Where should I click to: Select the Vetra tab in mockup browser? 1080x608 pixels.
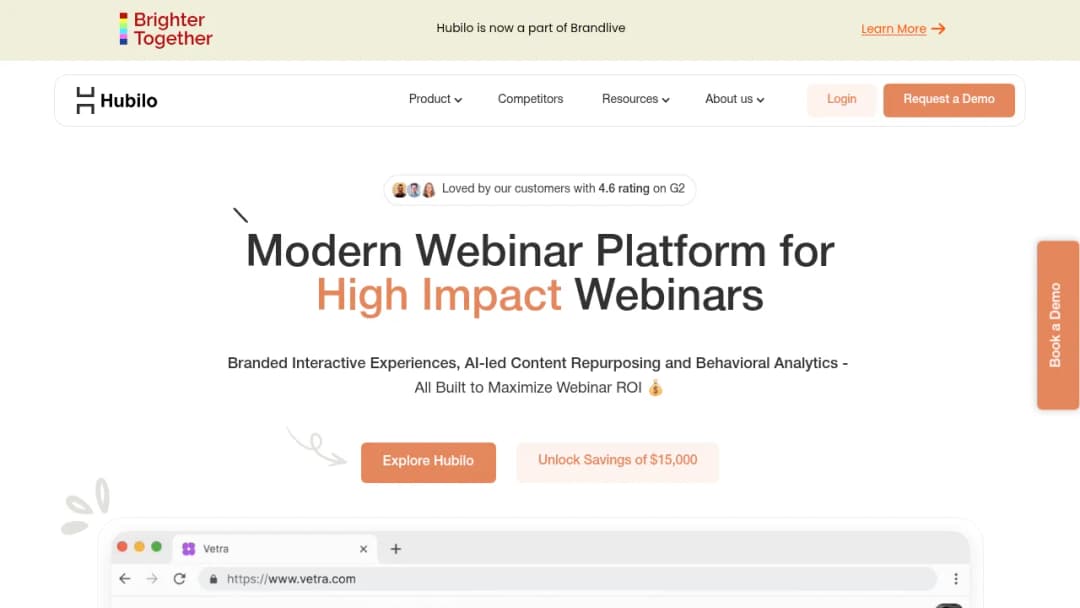click(275, 549)
